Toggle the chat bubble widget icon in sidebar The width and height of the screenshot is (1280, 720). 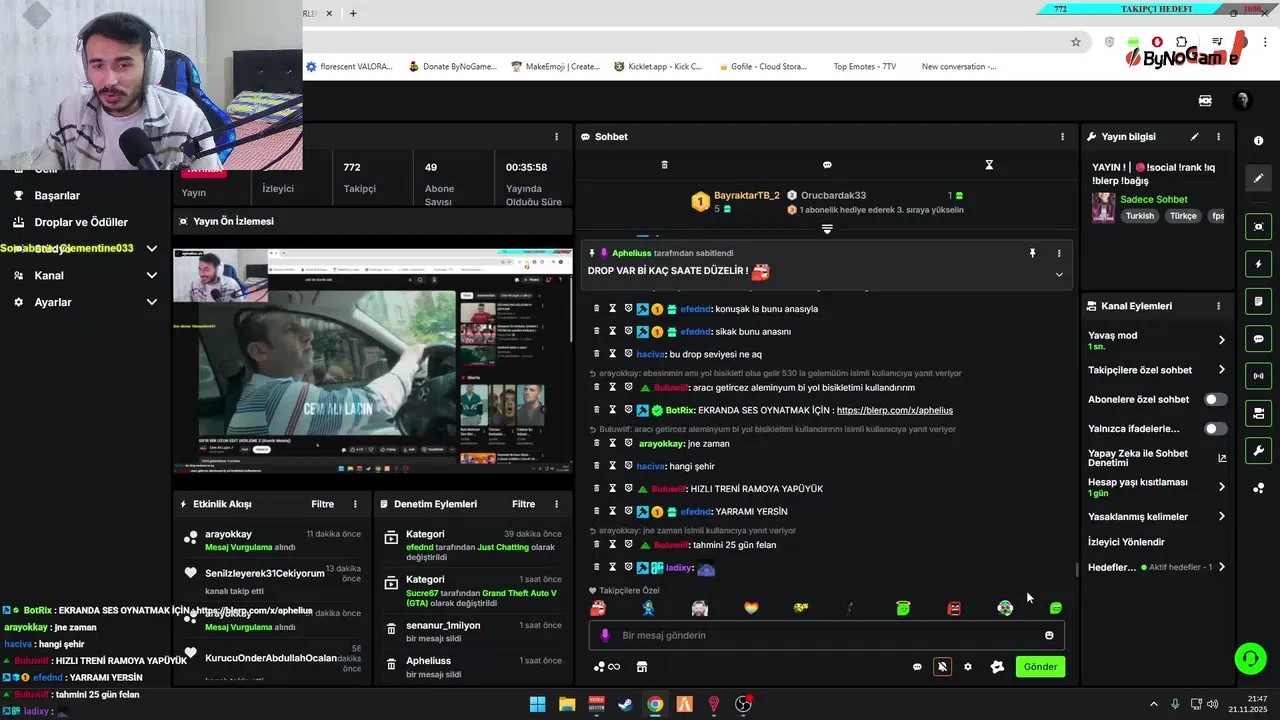click(x=1258, y=339)
